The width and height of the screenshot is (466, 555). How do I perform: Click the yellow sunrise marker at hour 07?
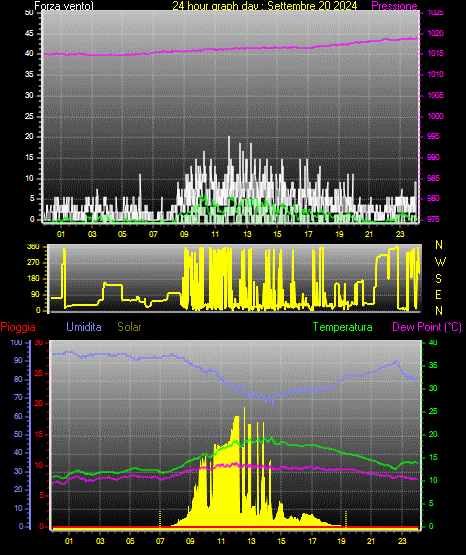click(x=160, y=518)
